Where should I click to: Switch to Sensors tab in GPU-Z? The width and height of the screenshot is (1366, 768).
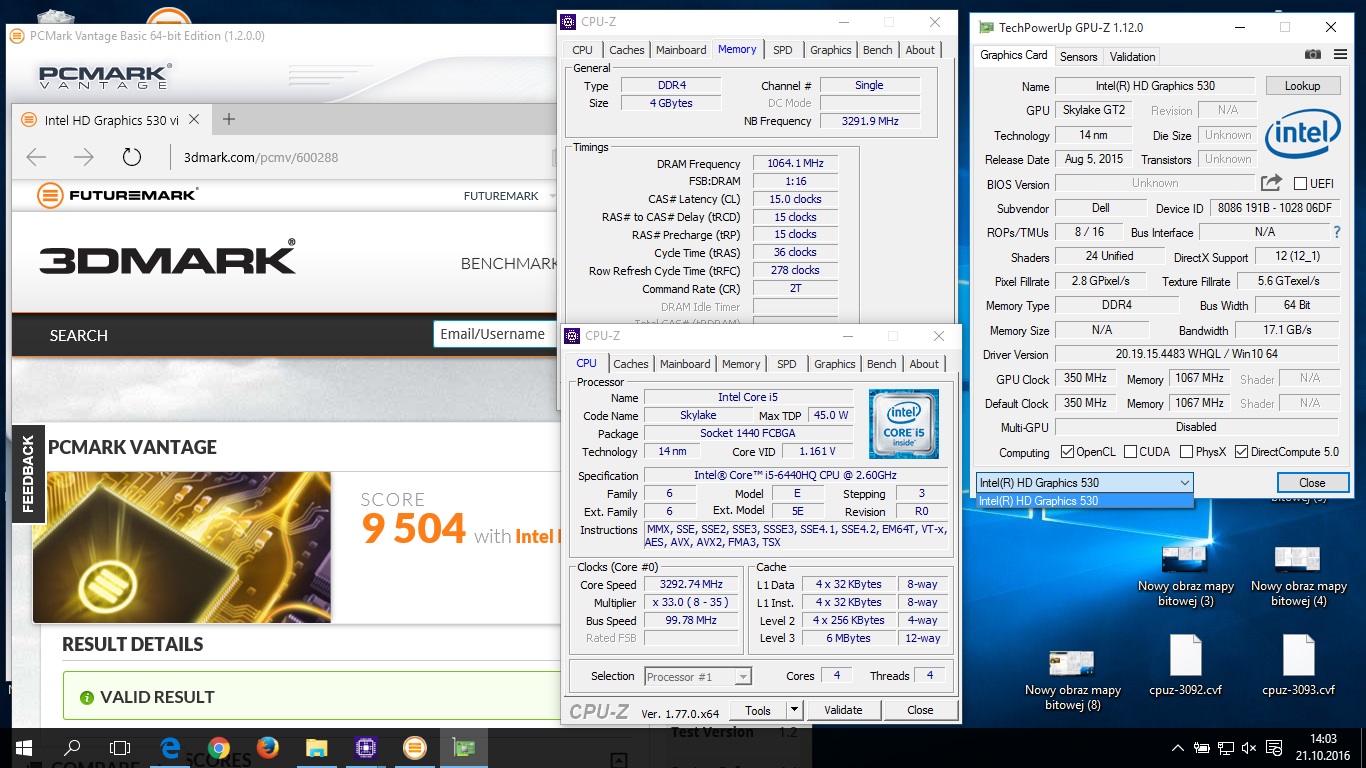click(1078, 57)
